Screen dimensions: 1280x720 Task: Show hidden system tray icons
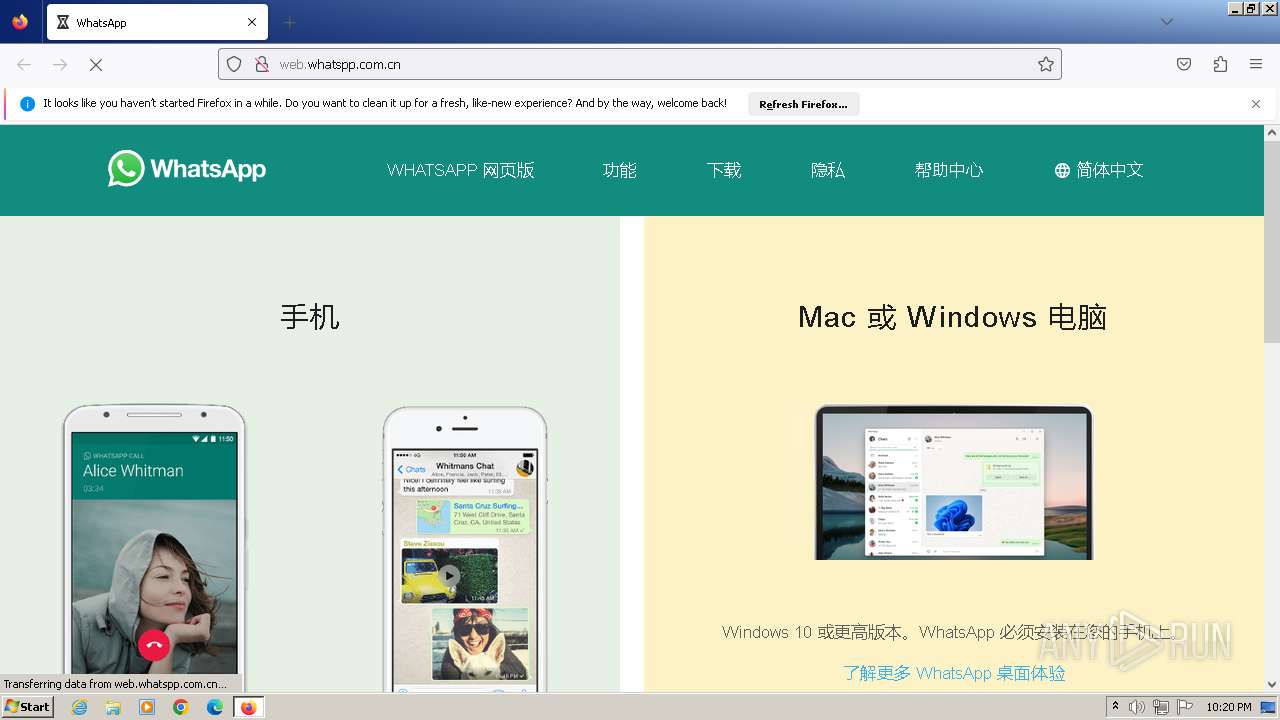[x=1115, y=707]
